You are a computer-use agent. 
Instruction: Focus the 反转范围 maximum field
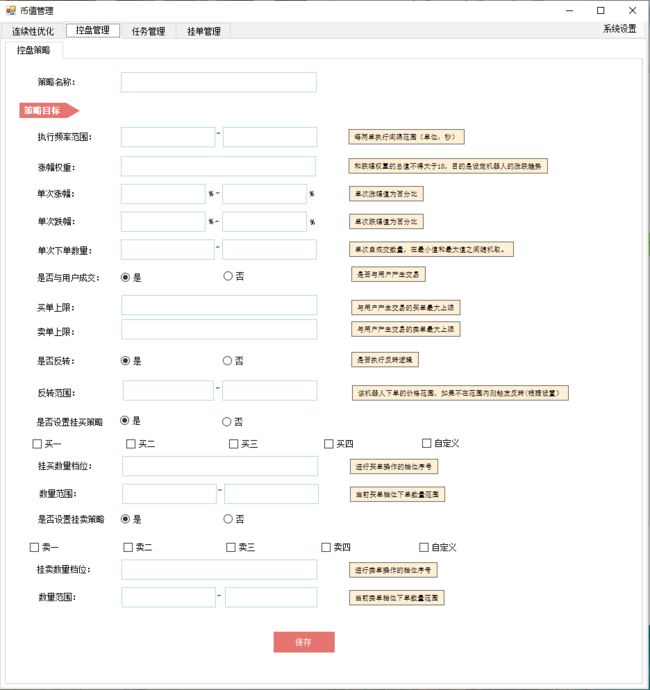click(270, 390)
